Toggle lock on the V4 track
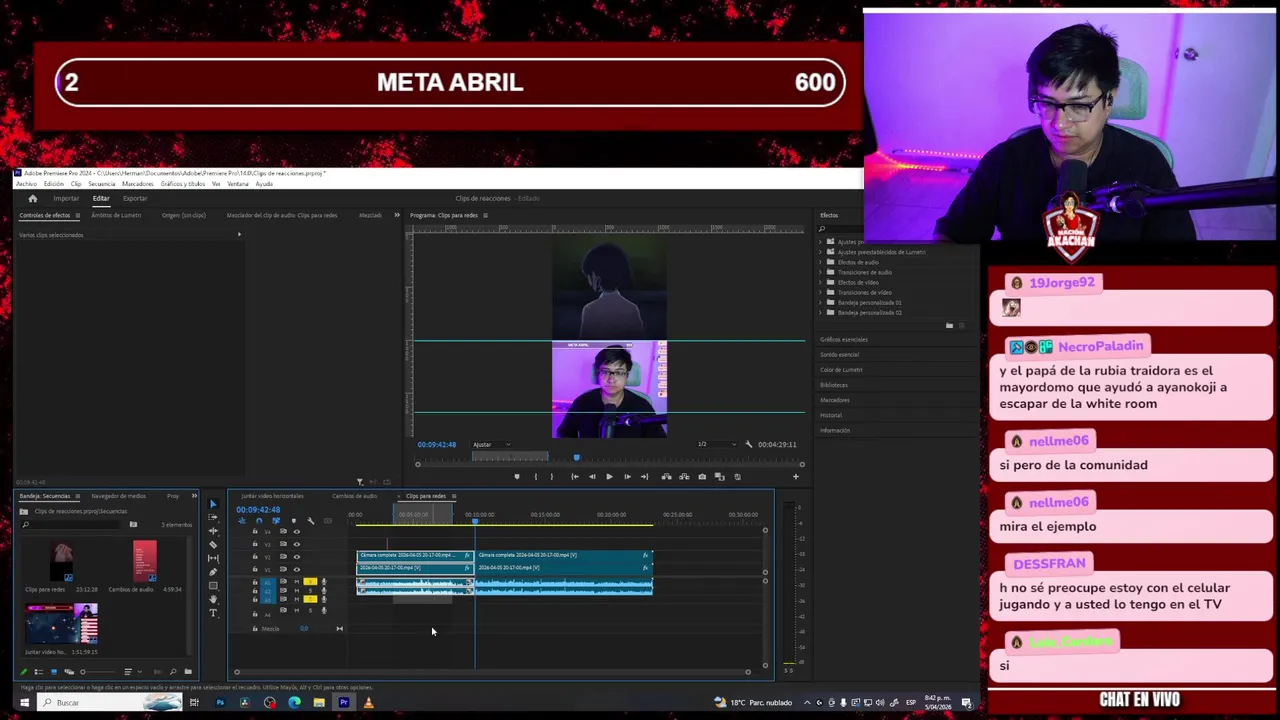Screen dimensions: 1280x720 pos(255,532)
